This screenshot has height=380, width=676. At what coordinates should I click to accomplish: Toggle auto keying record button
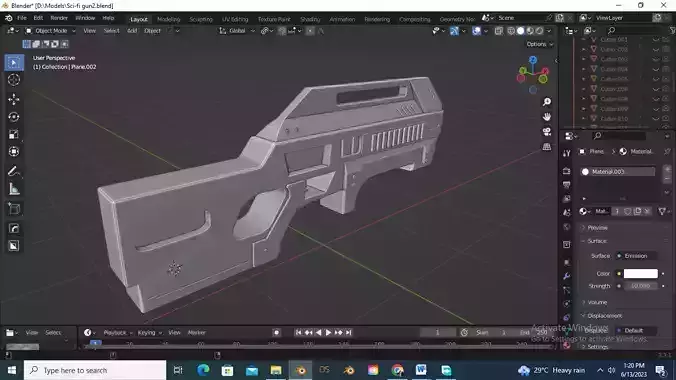pyautogui.click(x=276, y=333)
